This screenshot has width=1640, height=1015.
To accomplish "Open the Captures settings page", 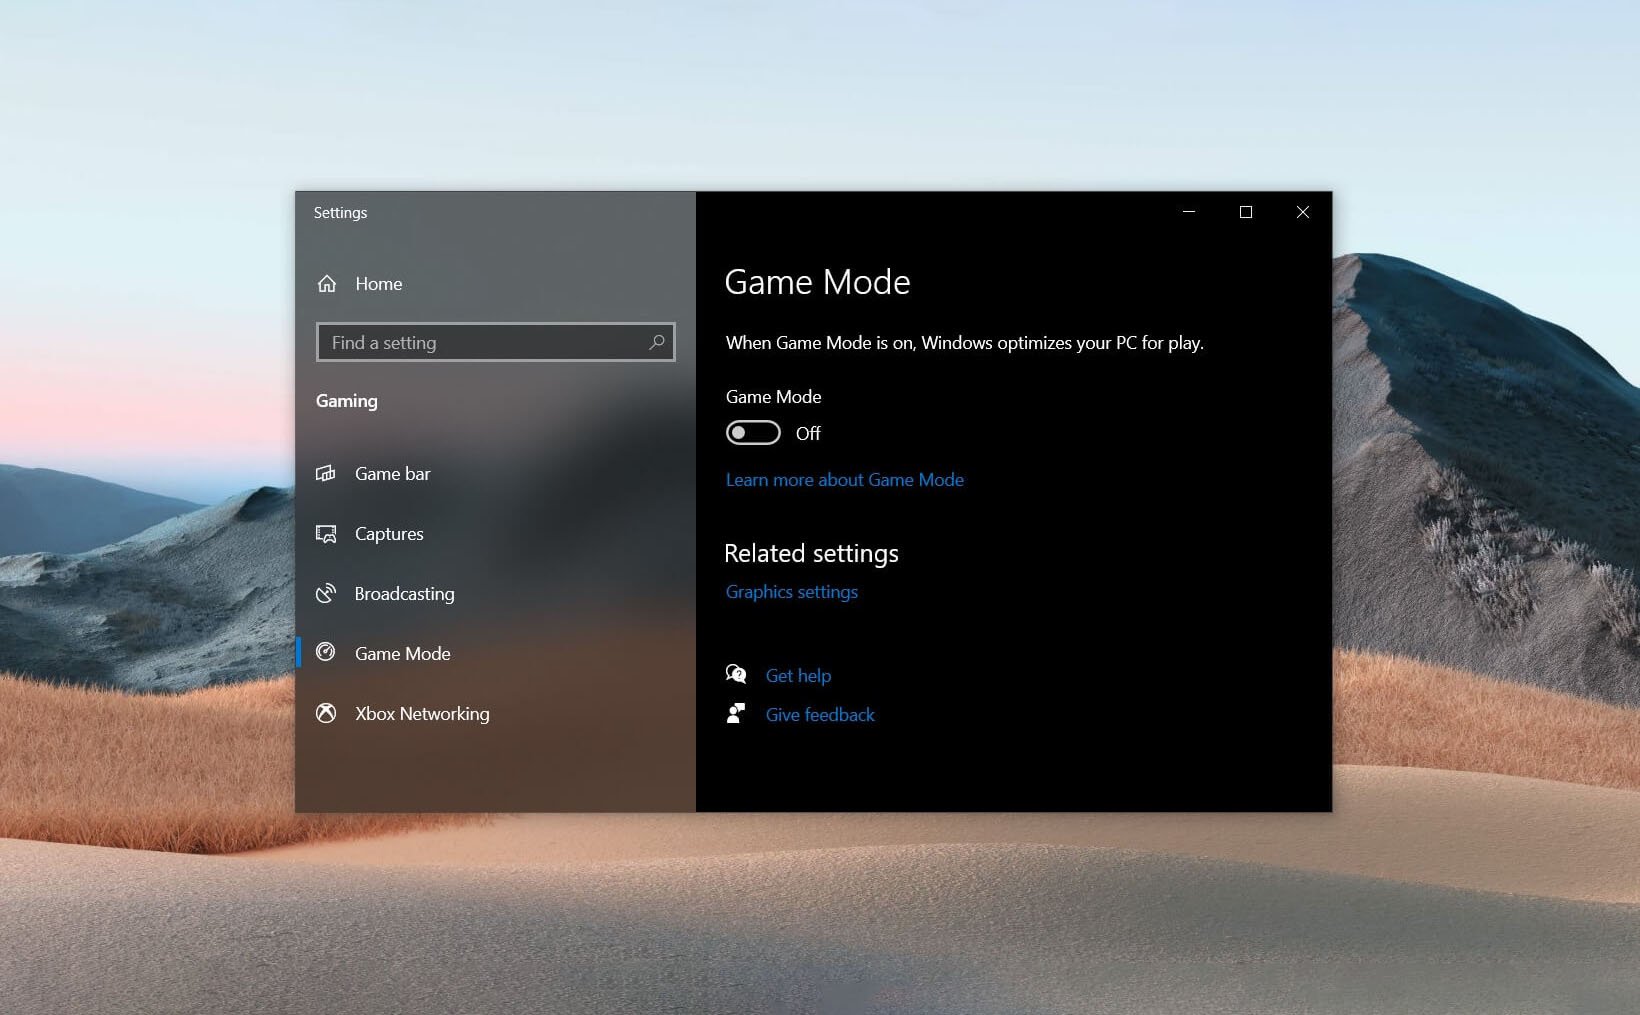I will (389, 534).
